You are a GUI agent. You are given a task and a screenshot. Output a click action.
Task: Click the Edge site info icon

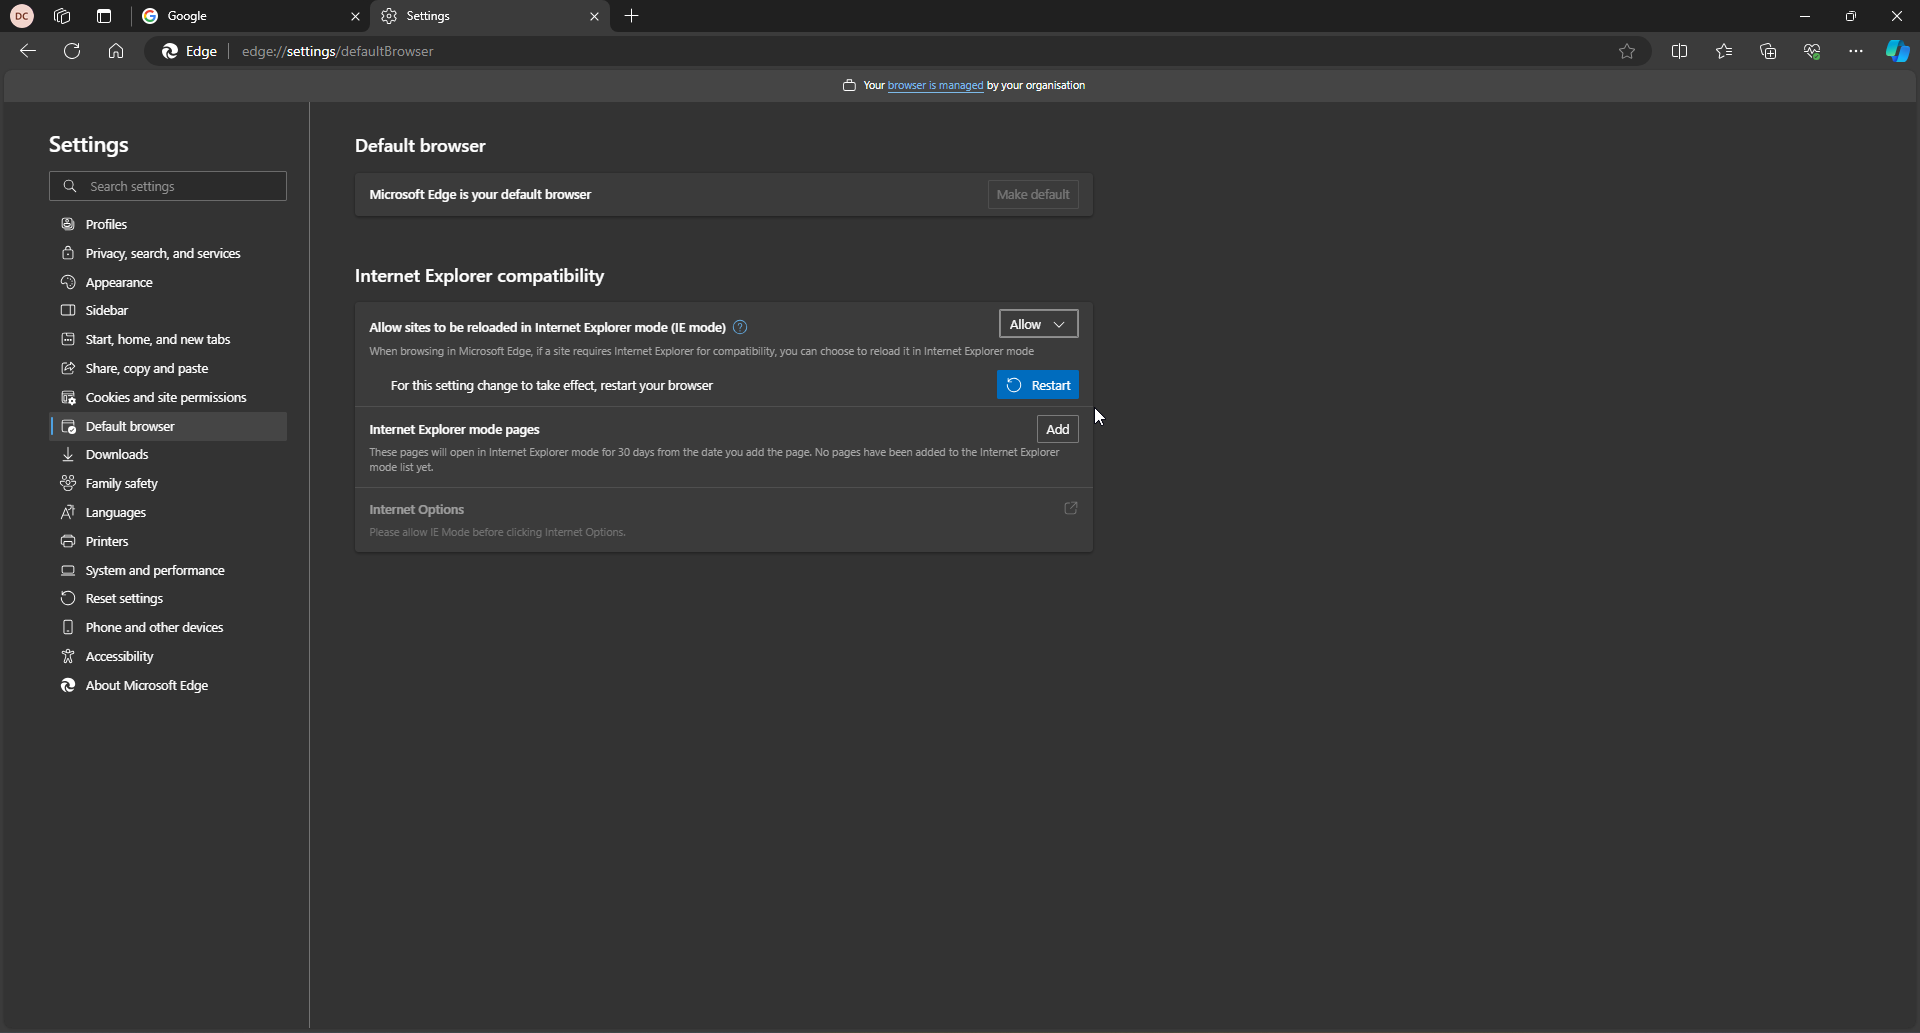pyautogui.click(x=190, y=51)
